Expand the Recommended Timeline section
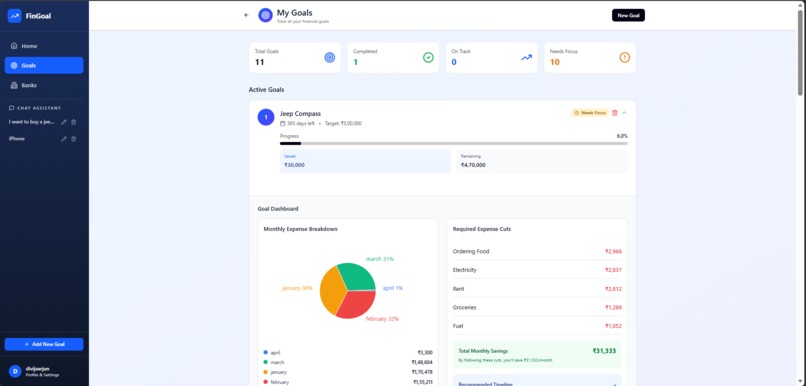Image resolution: width=806 pixels, height=386 pixels. click(x=537, y=383)
